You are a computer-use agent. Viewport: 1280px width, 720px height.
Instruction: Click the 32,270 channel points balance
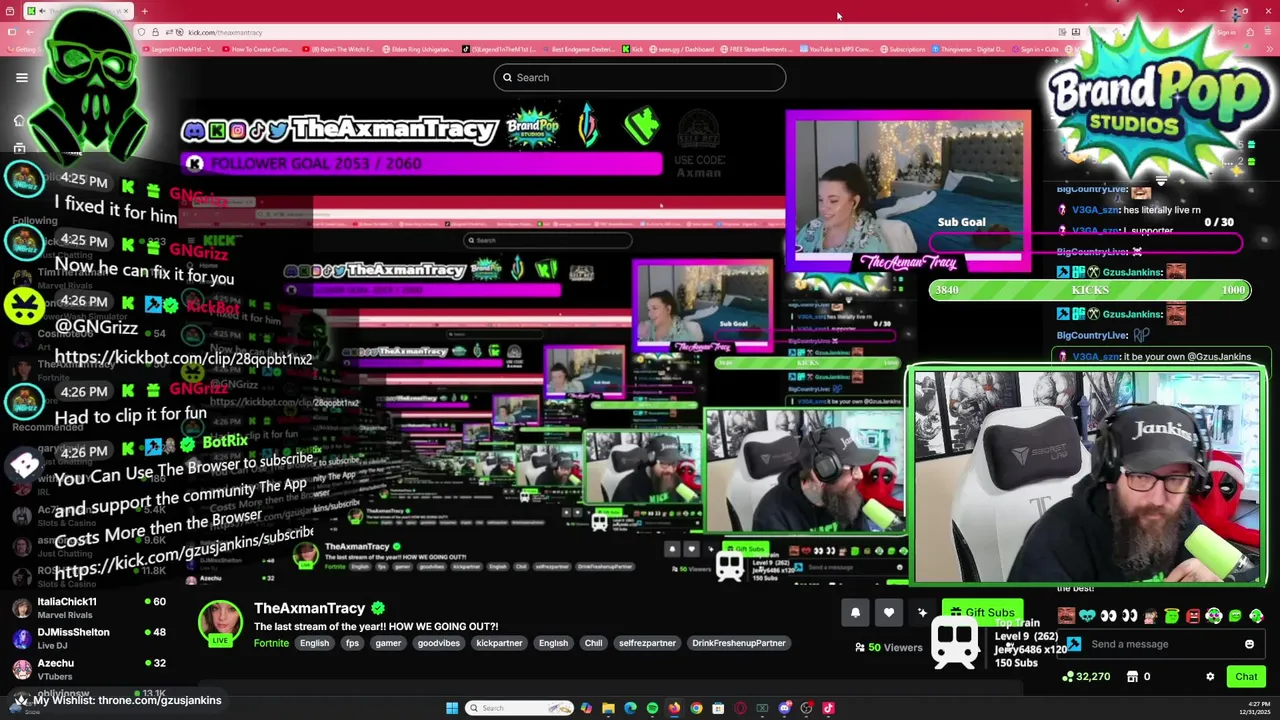(x=1086, y=677)
